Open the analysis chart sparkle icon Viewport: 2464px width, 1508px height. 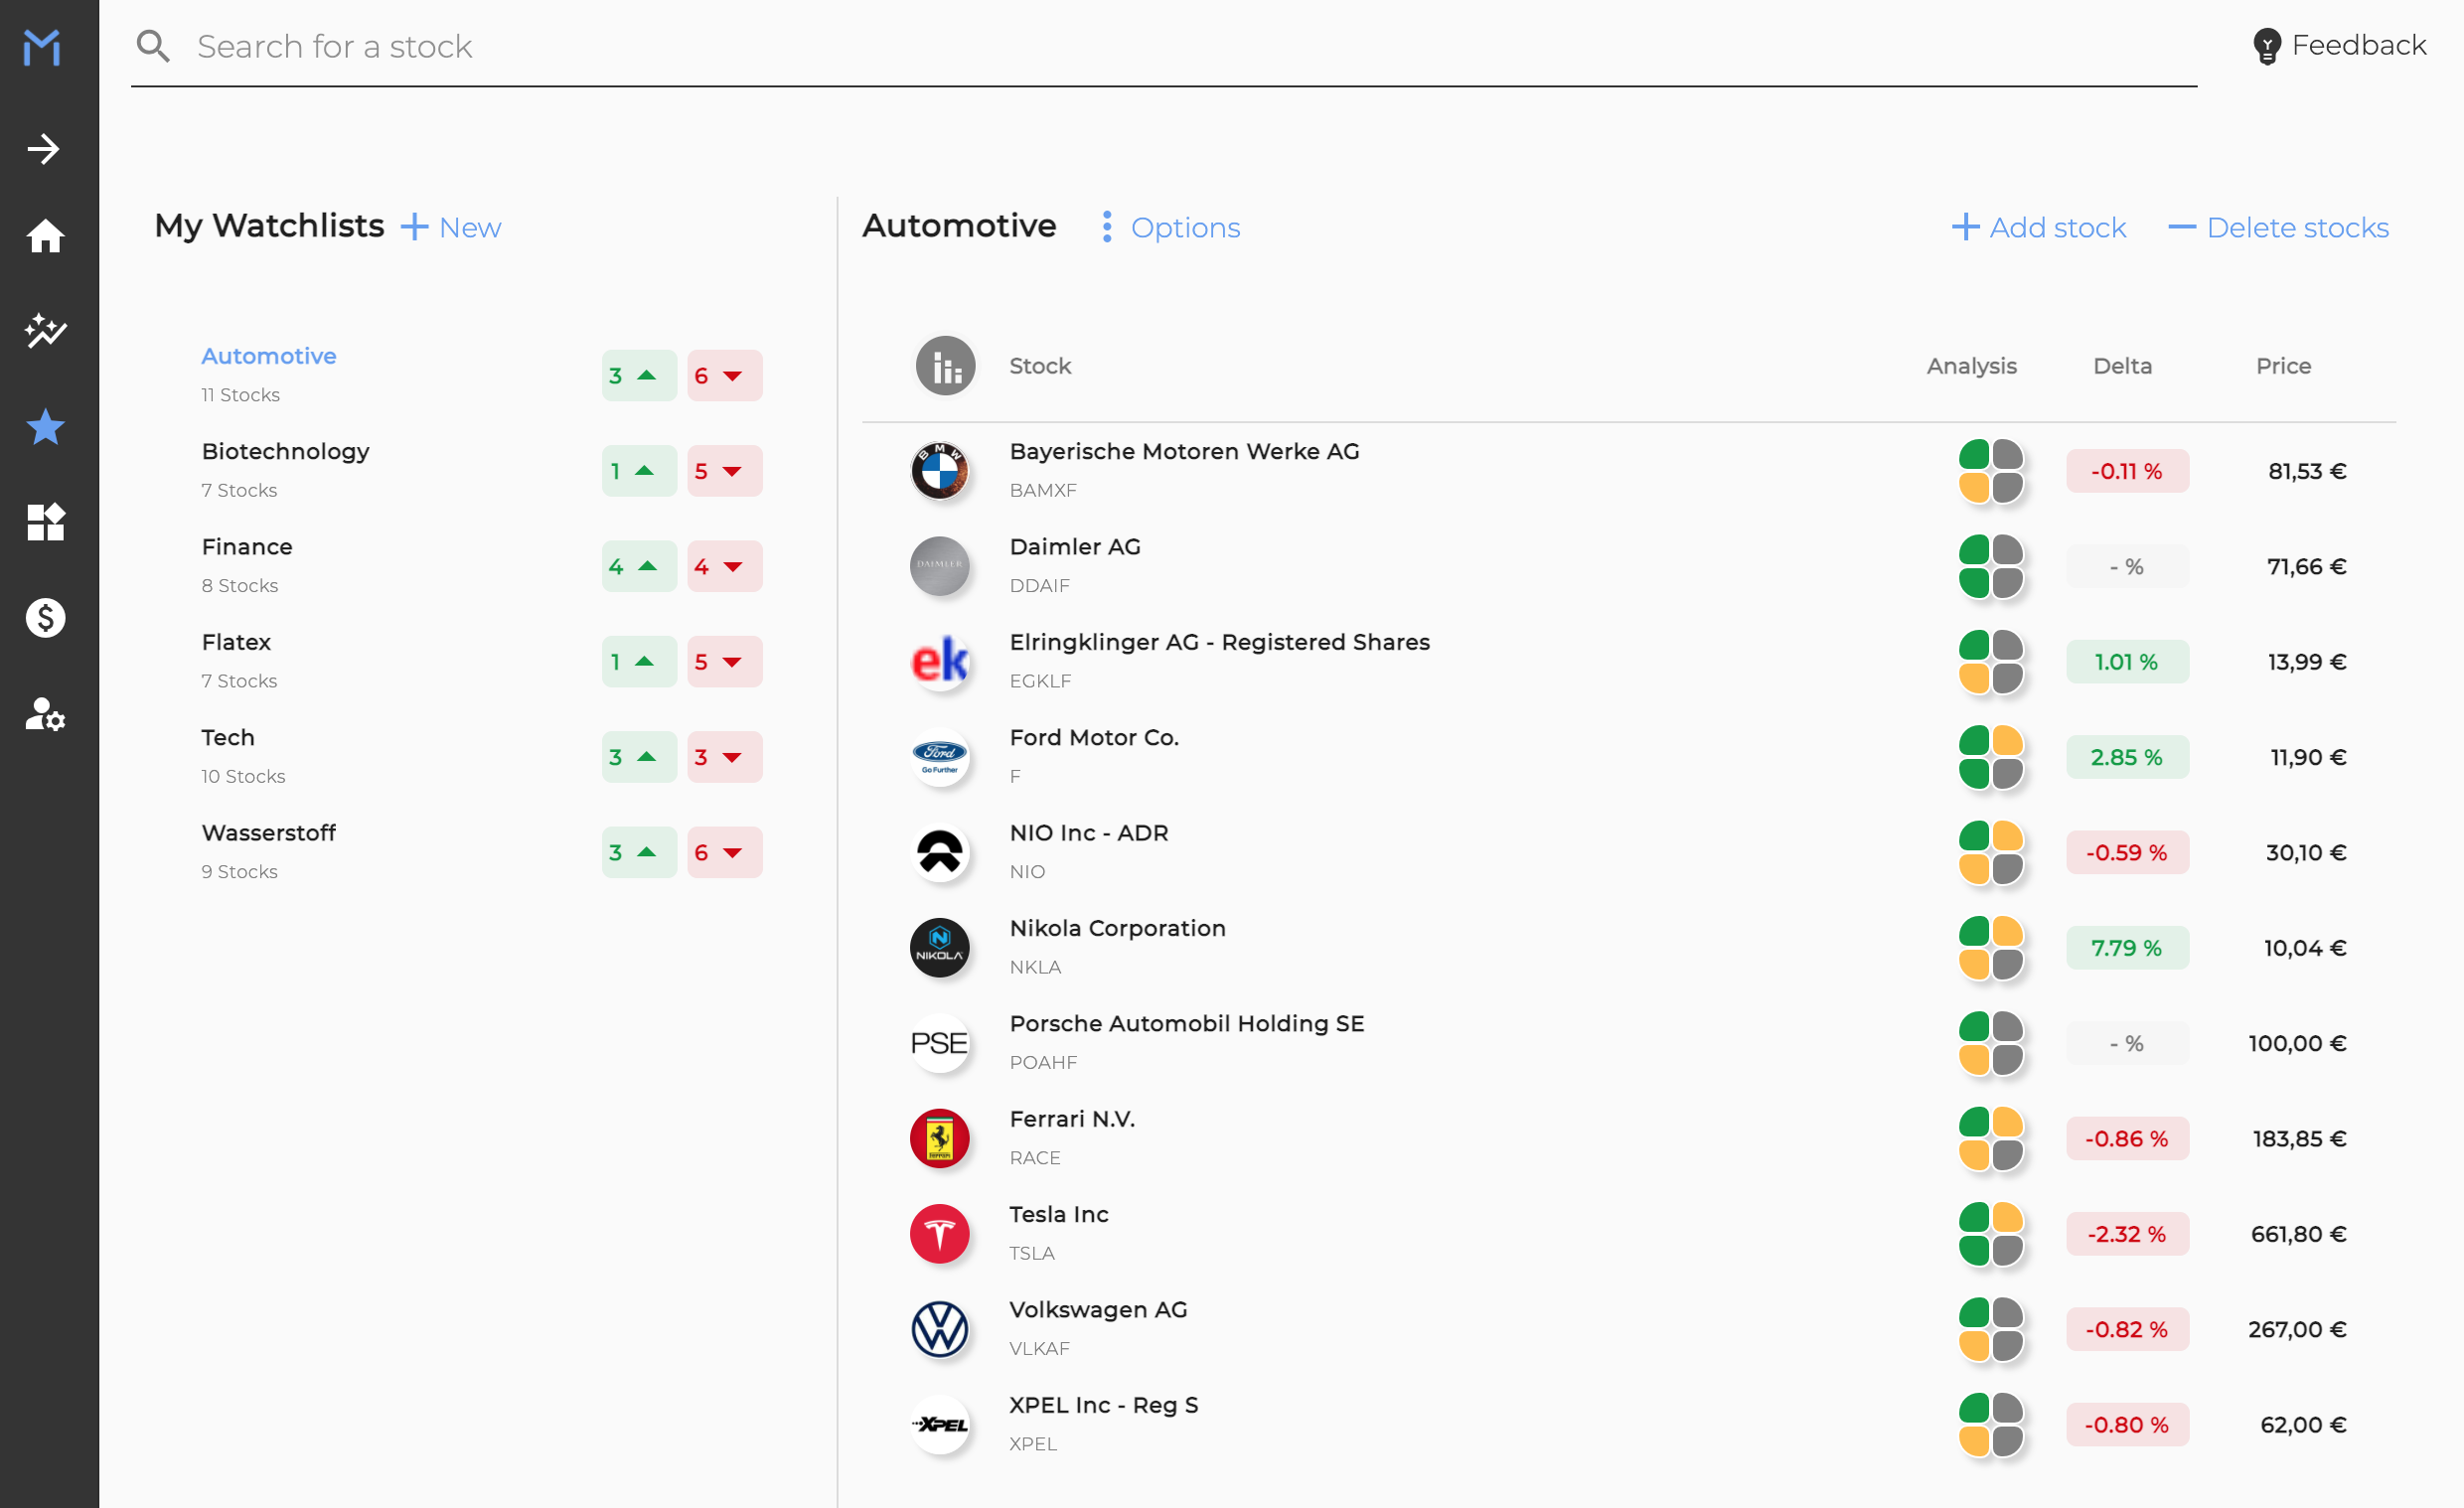(x=45, y=331)
